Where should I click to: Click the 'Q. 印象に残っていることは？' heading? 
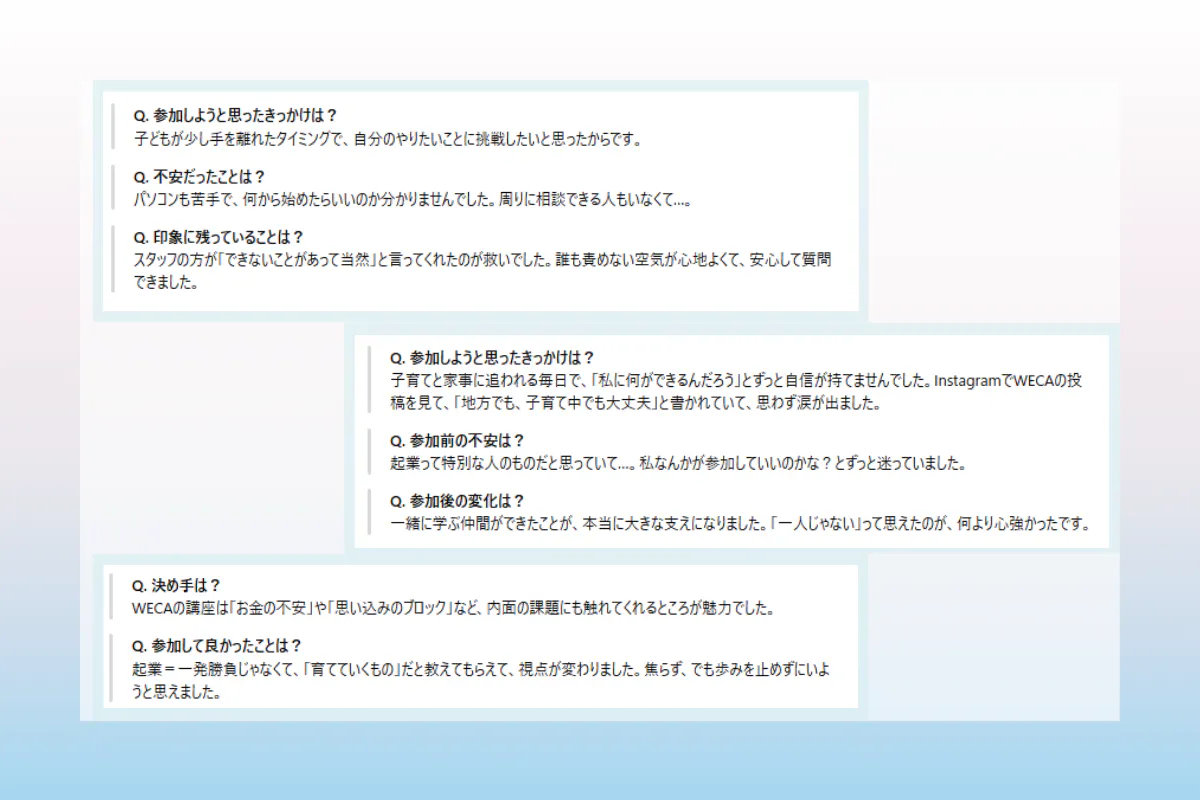tap(218, 237)
